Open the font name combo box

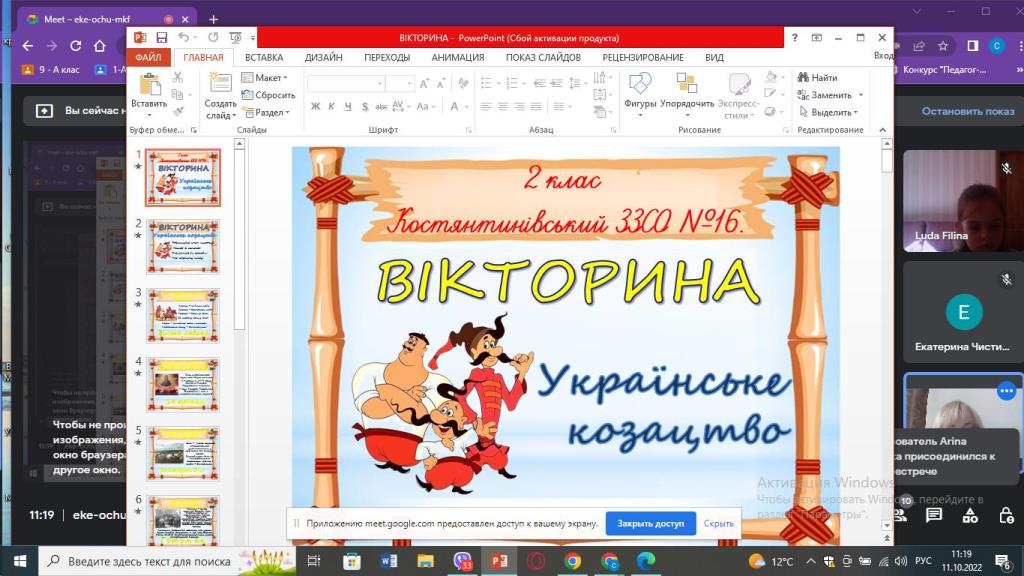(x=345, y=84)
